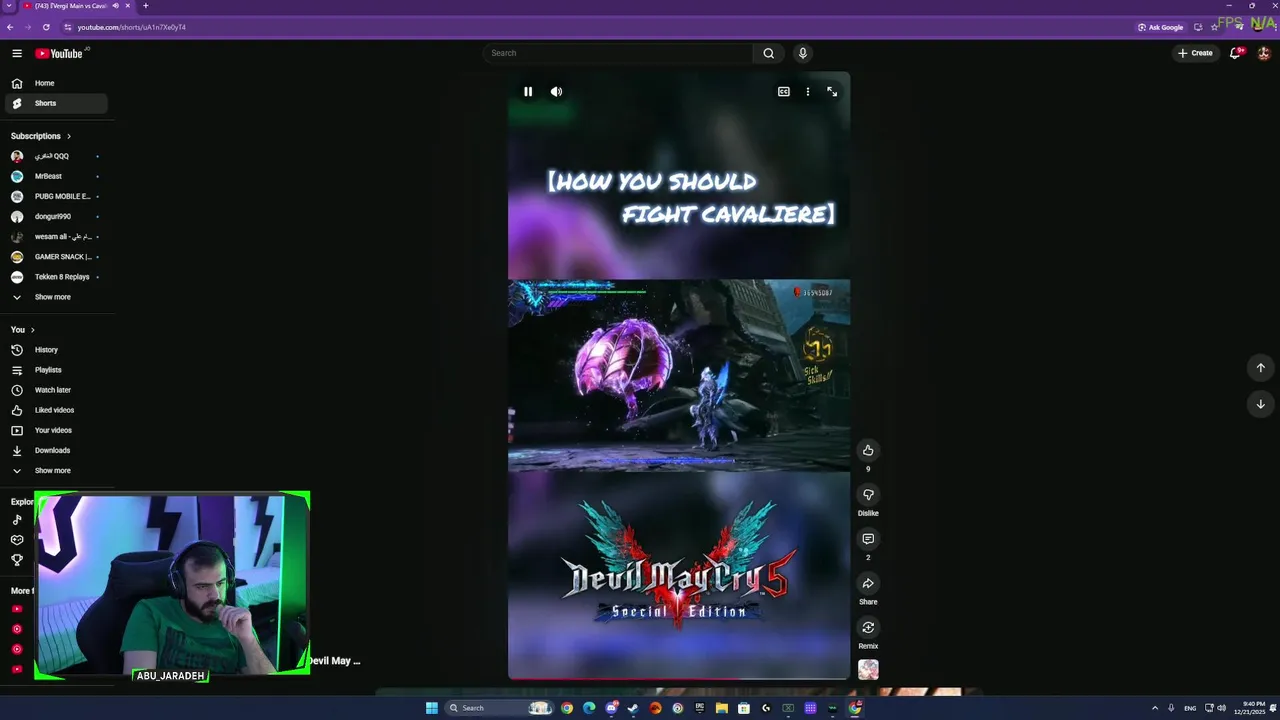Open History in sidebar

pyautogui.click(x=56, y=350)
